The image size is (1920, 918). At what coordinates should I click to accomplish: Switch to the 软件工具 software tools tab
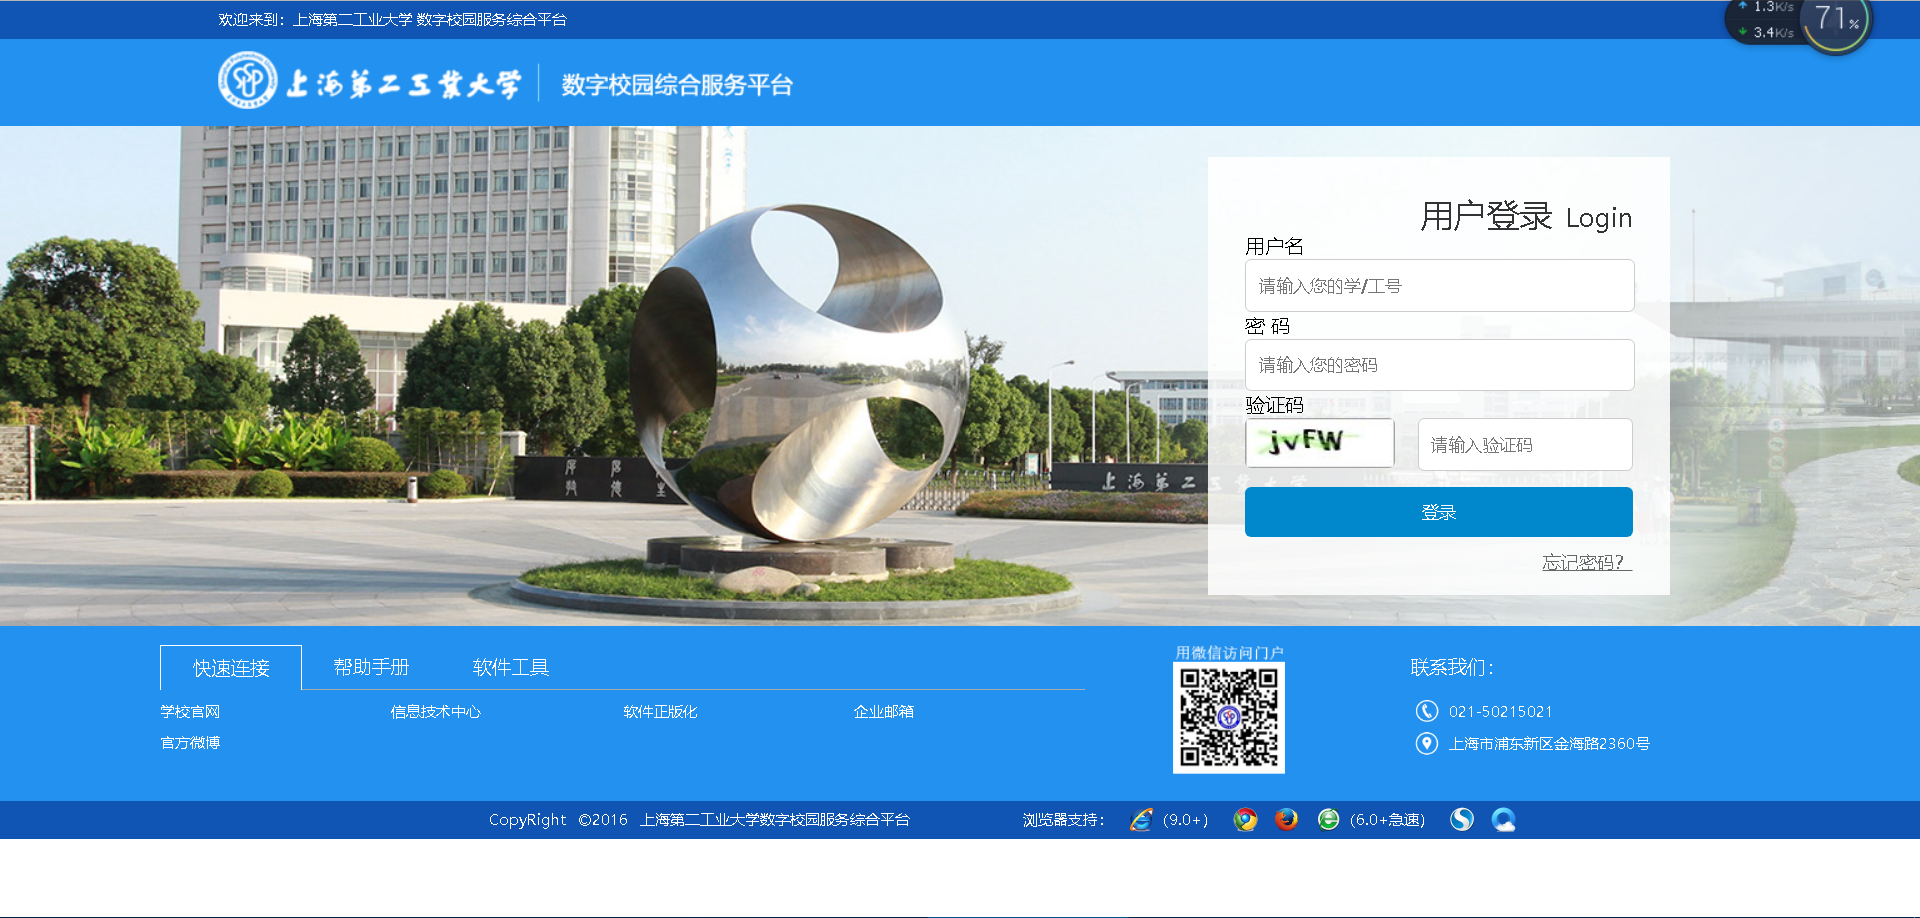[511, 667]
